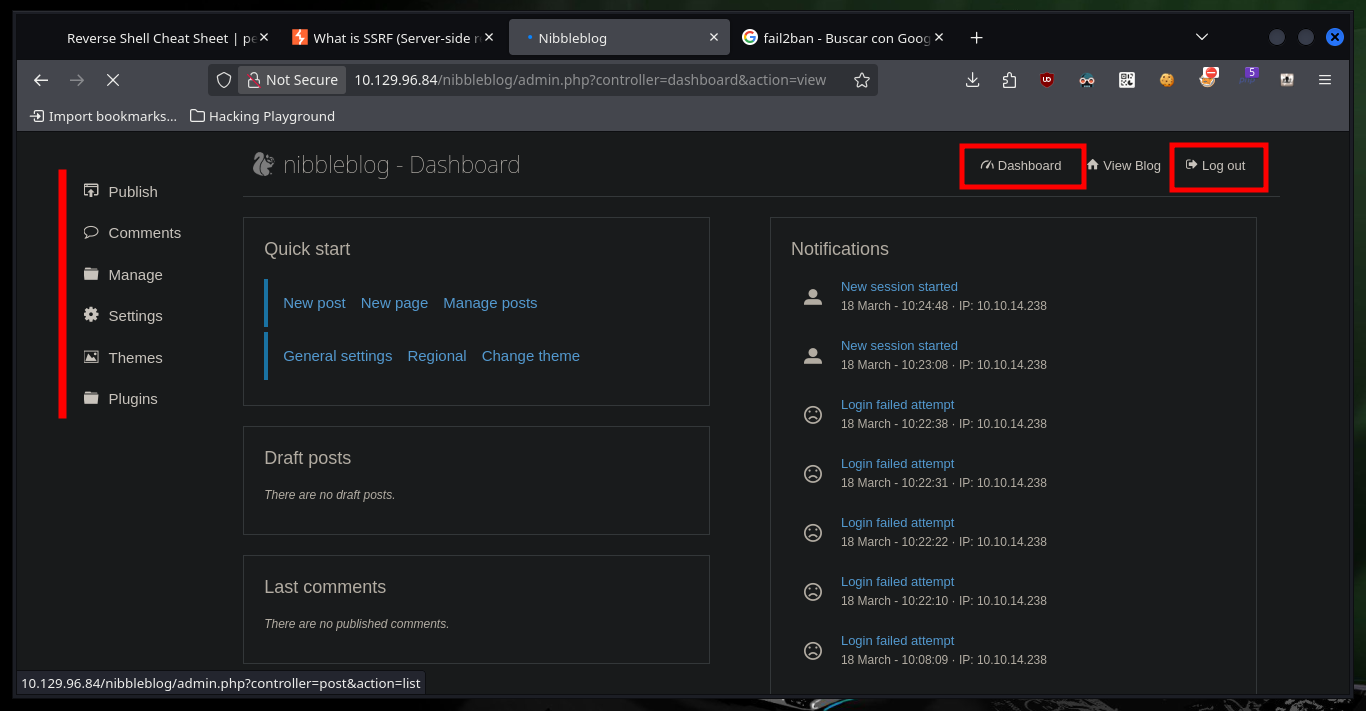Open a new browser tab with plus
Screen dimensions: 1366x711
pos(977,38)
